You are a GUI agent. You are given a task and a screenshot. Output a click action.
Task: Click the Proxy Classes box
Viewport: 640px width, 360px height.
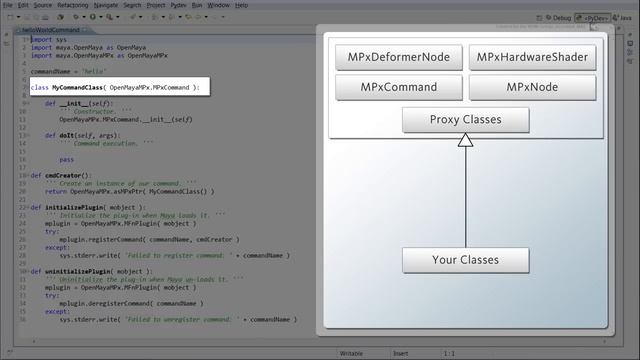click(466, 120)
